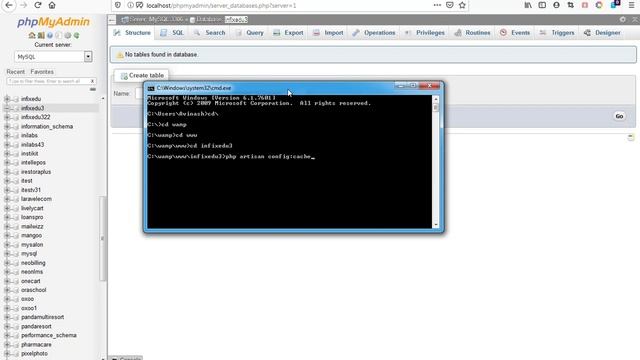The width and height of the screenshot is (640, 360).
Task: Click the log out icon beside Home
Action: (x=41, y=36)
